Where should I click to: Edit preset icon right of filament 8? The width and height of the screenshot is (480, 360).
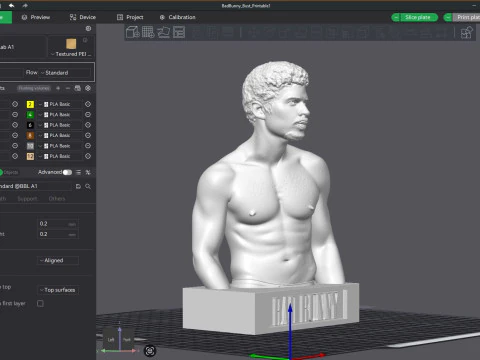tap(88, 135)
